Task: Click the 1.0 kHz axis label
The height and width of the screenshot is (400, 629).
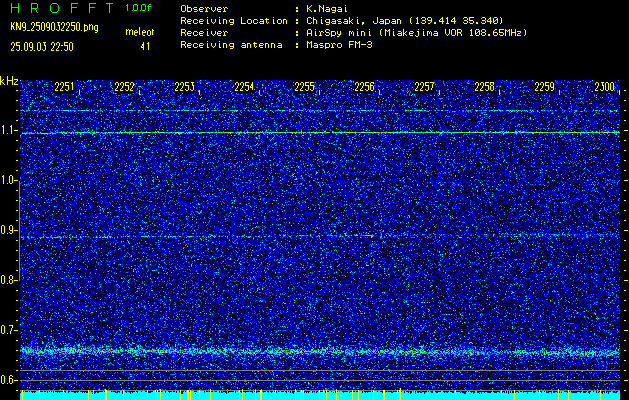Action: click(7, 181)
